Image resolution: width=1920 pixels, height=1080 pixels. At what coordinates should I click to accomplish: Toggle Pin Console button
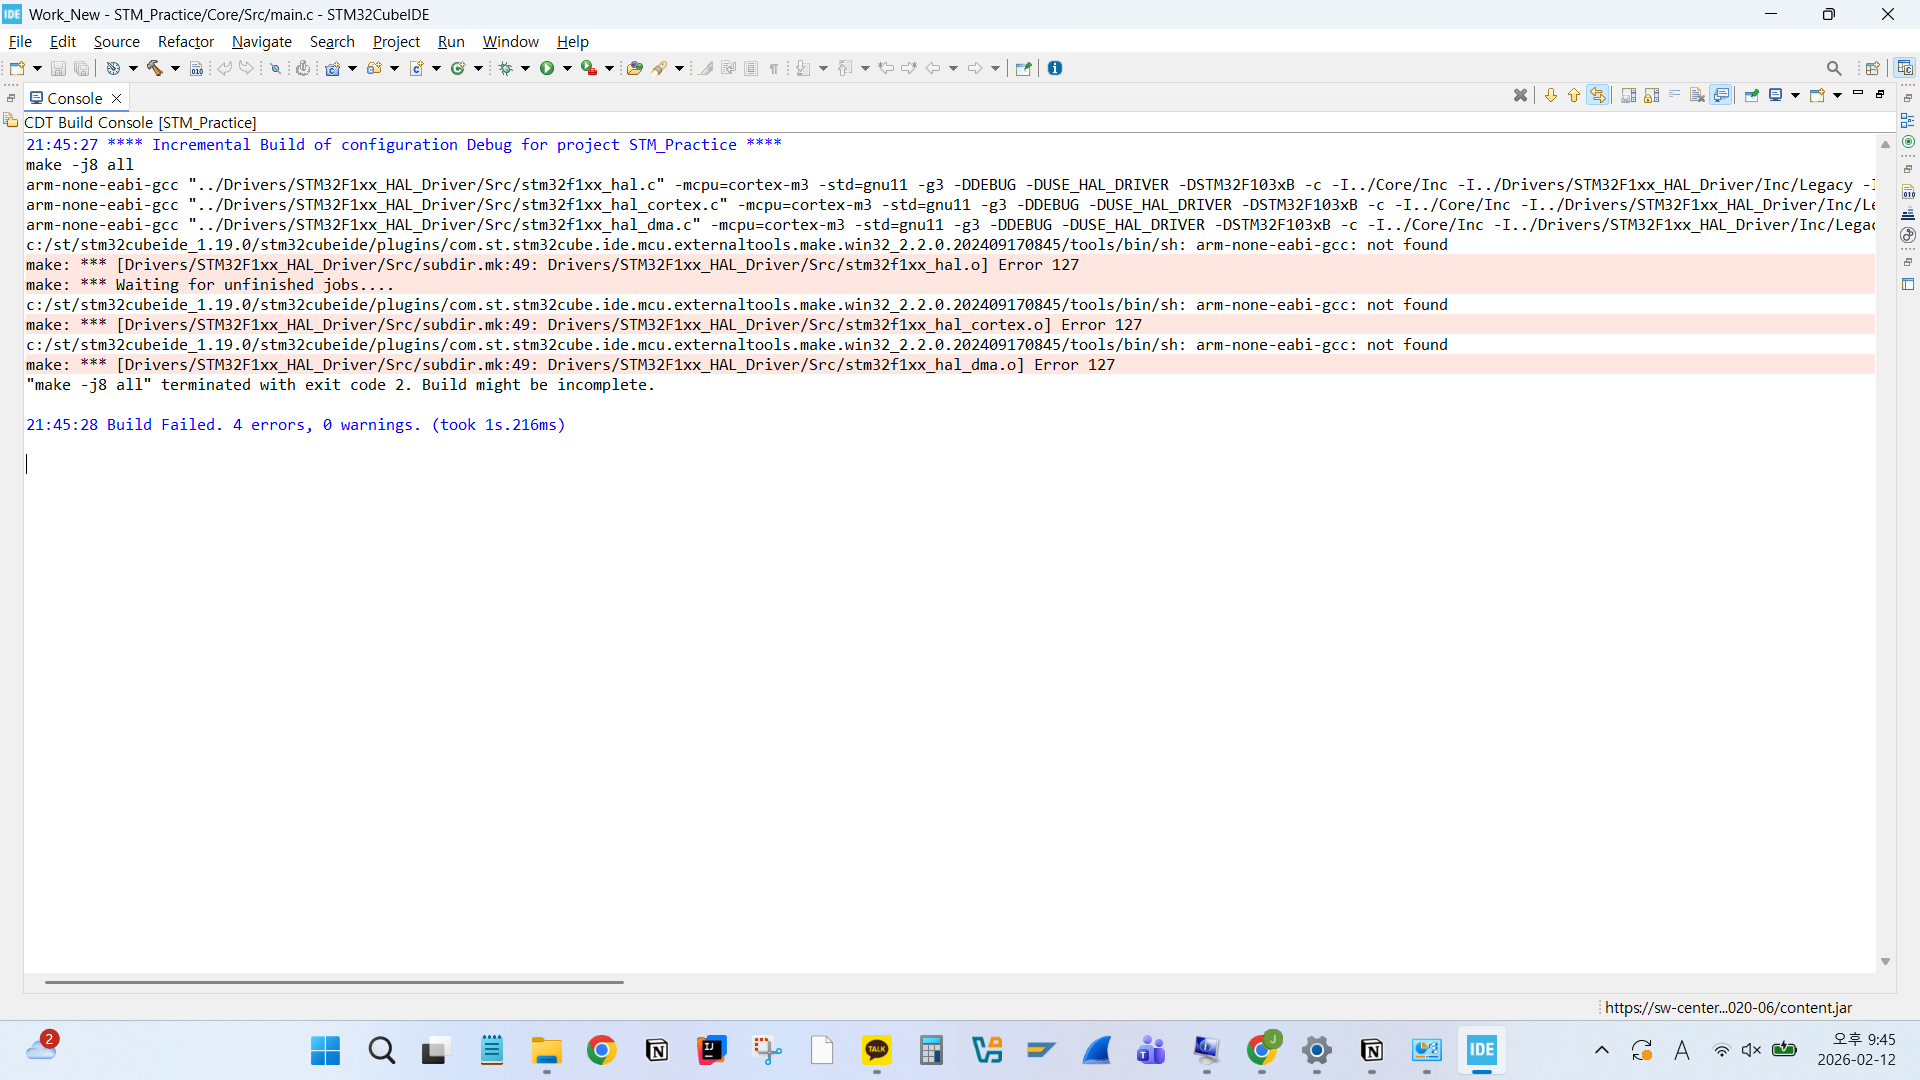[1752, 95]
